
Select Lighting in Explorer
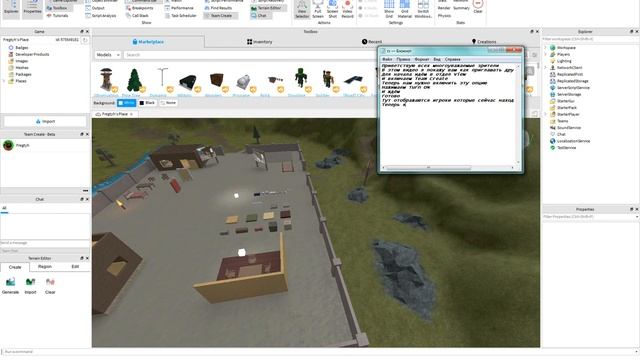(x=564, y=61)
